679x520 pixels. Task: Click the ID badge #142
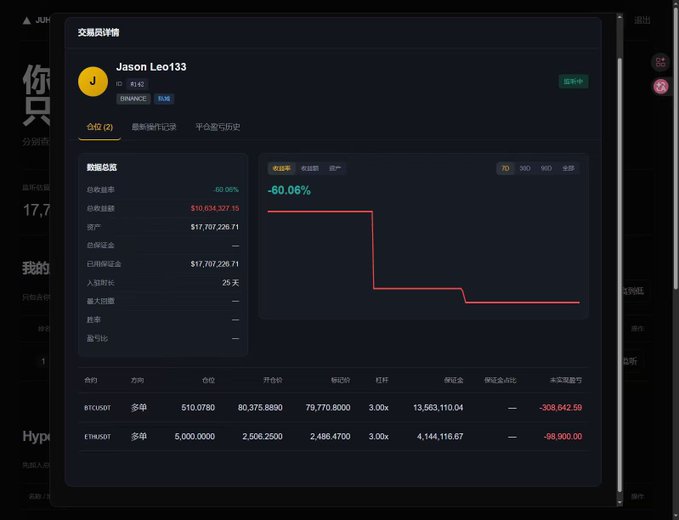[x=137, y=84]
